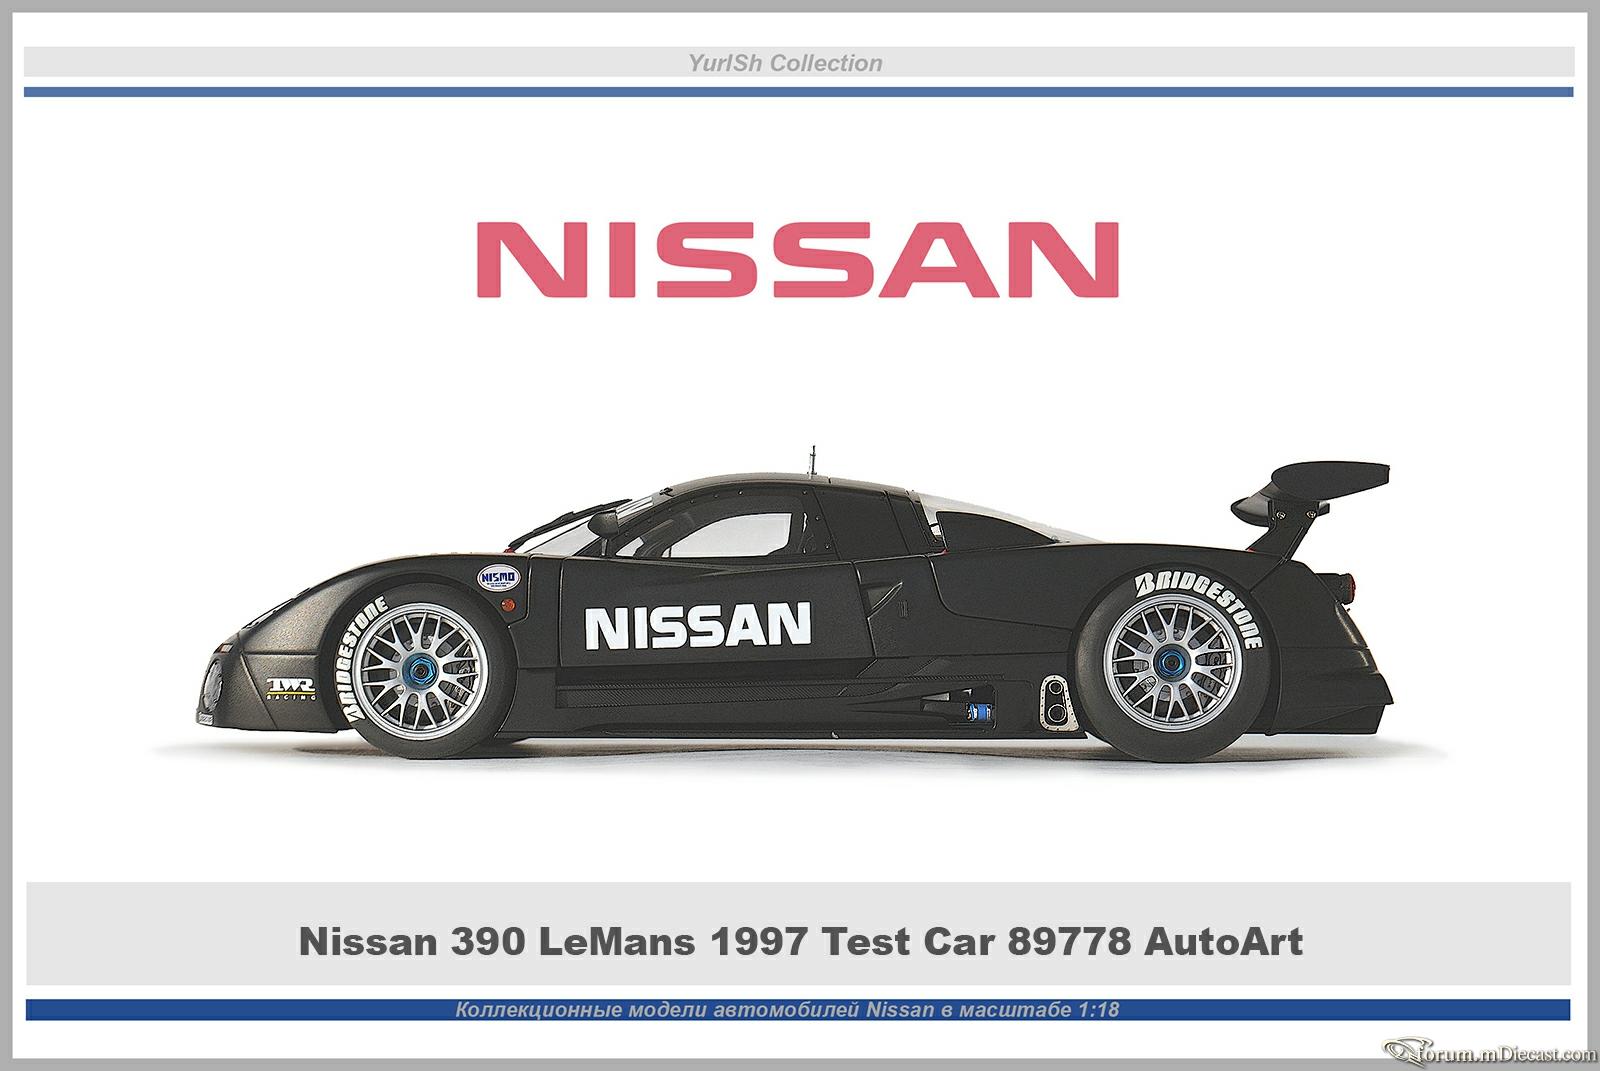Click the caption "Nissan 390 LeMans 1997 Test Car 89778 AutoArt"
Viewport: 1600px width, 1071px height.
(800, 941)
